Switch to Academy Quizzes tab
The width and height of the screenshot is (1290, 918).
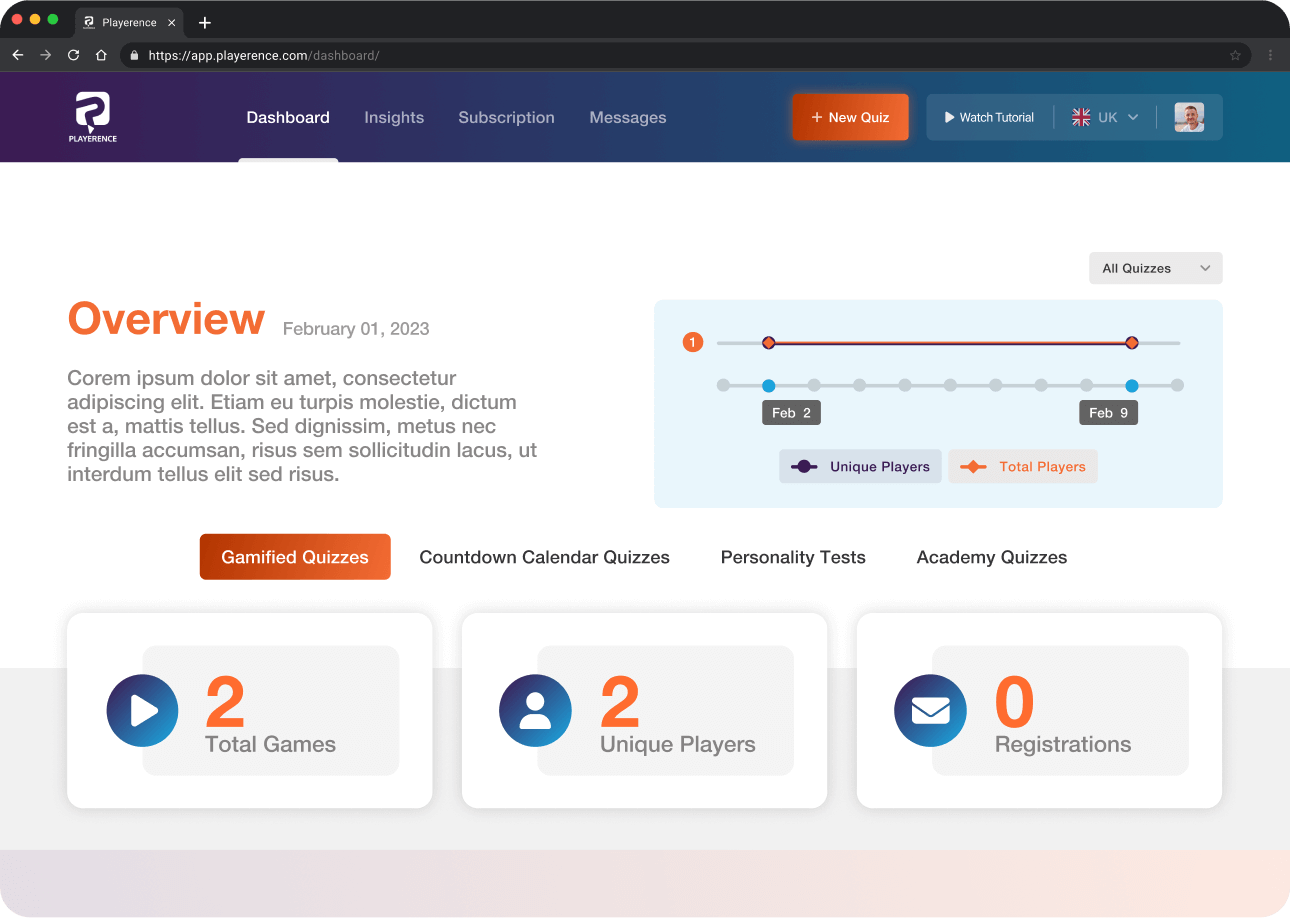tap(992, 557)
